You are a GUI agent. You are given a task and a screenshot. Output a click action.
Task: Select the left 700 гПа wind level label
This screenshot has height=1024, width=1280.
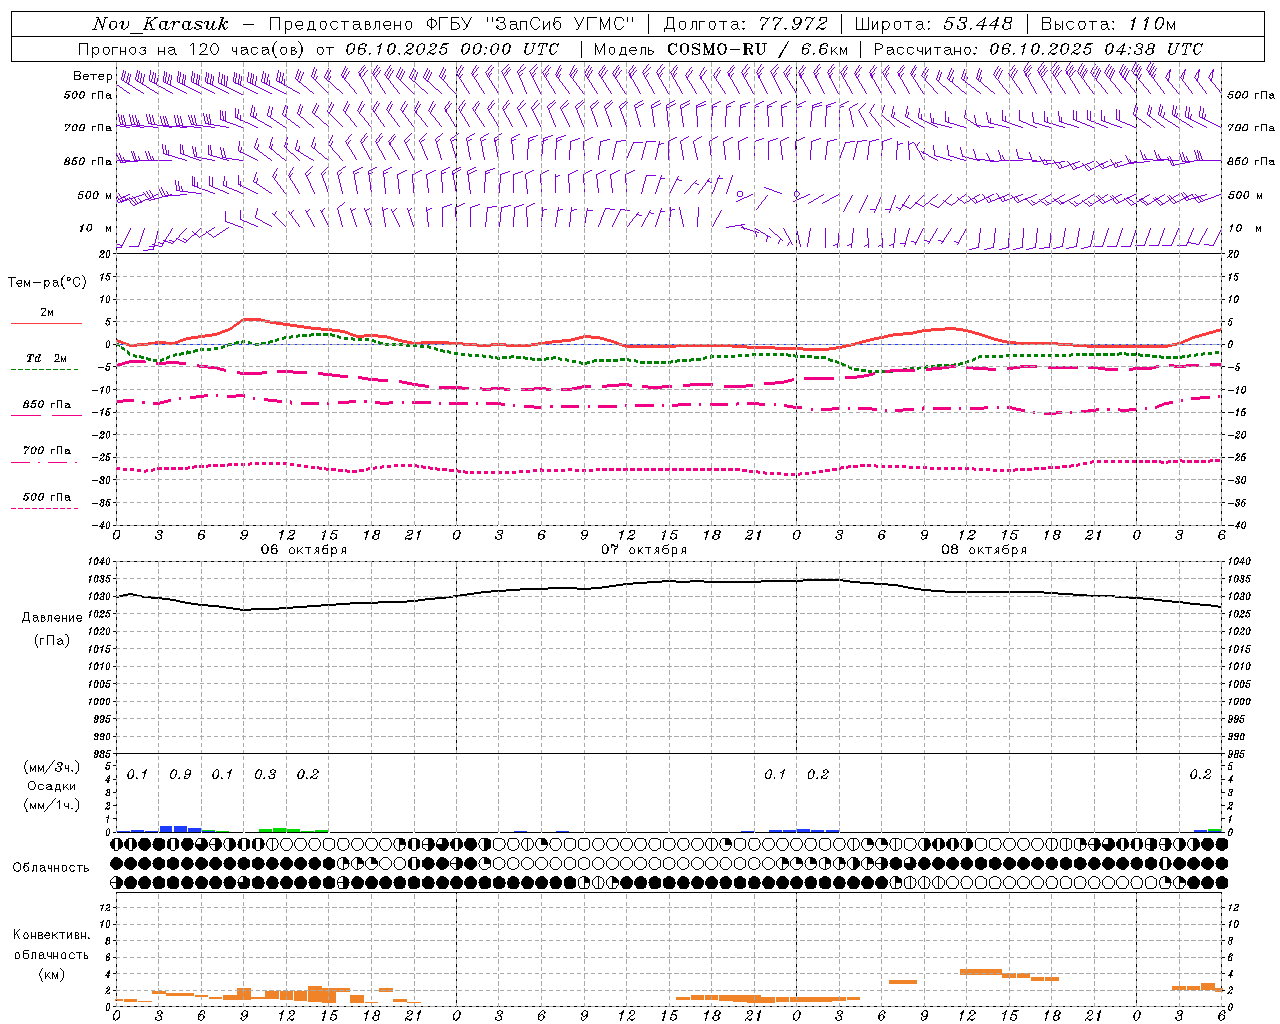pyautogui.click(x=88, y=128)
